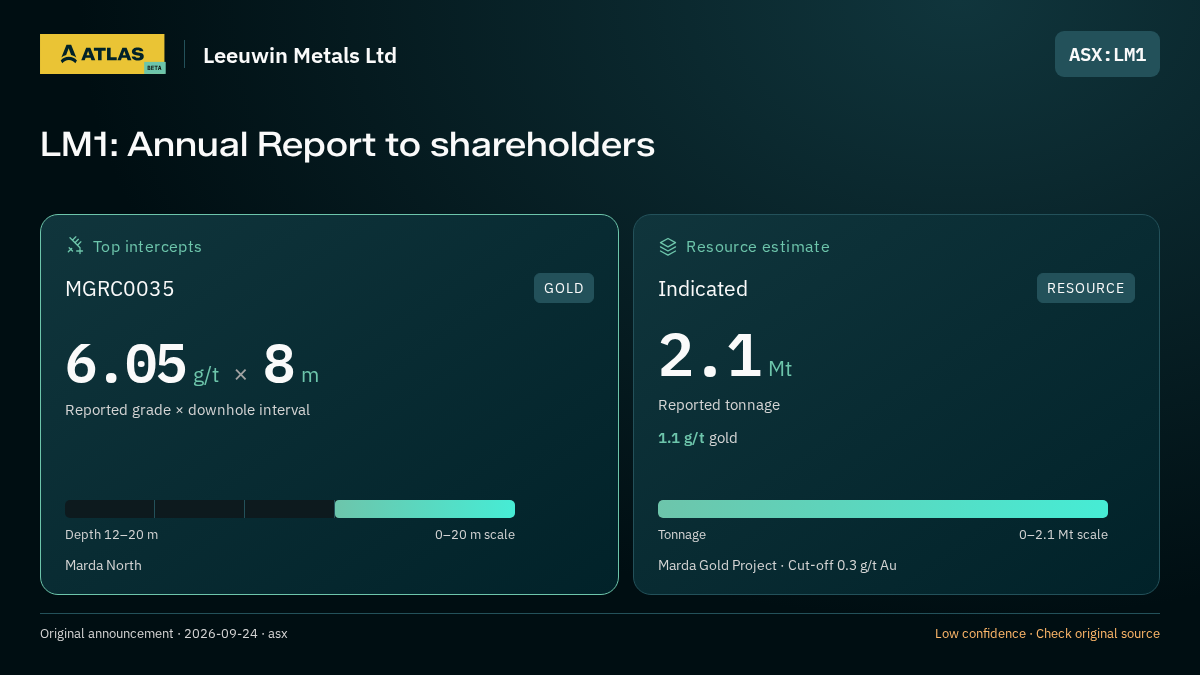The width and height of the screenshot is (1200, 675).
Task: Click the MGRC0035 hole identifier
Action: point(120,289)
